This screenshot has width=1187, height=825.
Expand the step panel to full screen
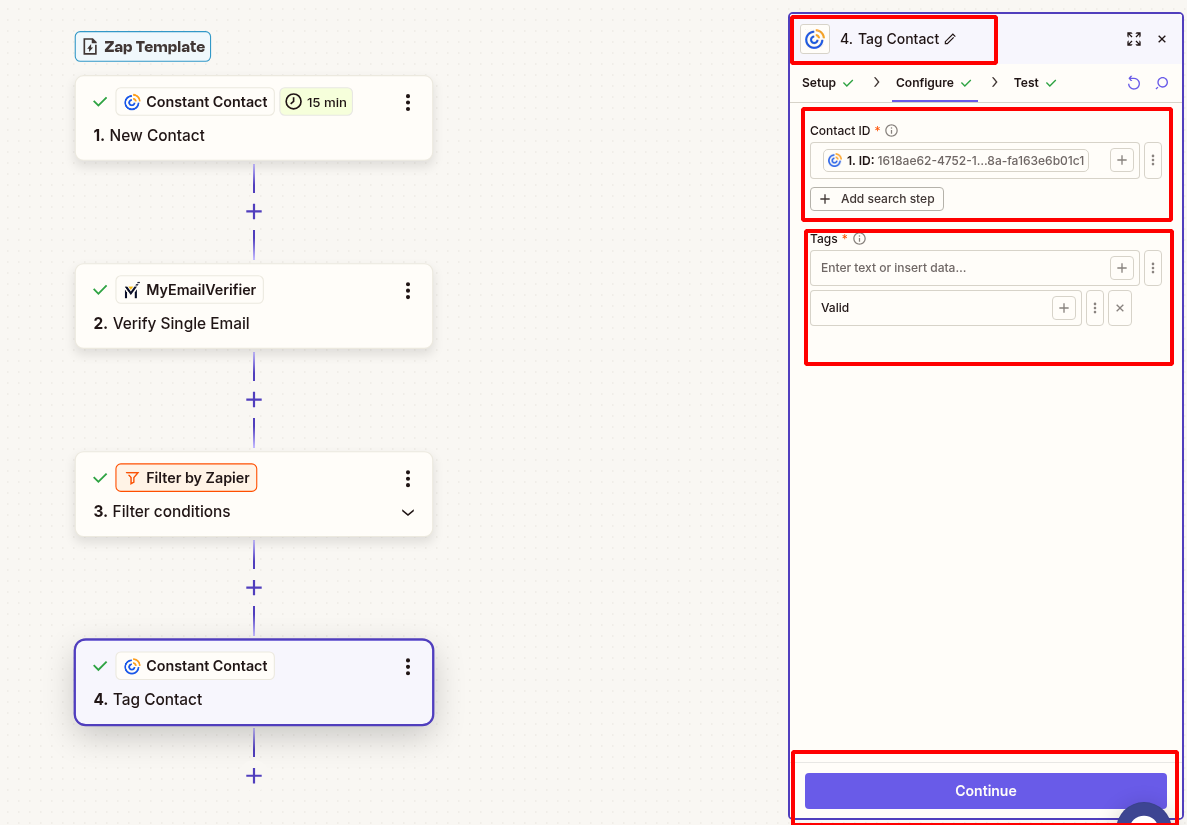[x=1133, y=39]
